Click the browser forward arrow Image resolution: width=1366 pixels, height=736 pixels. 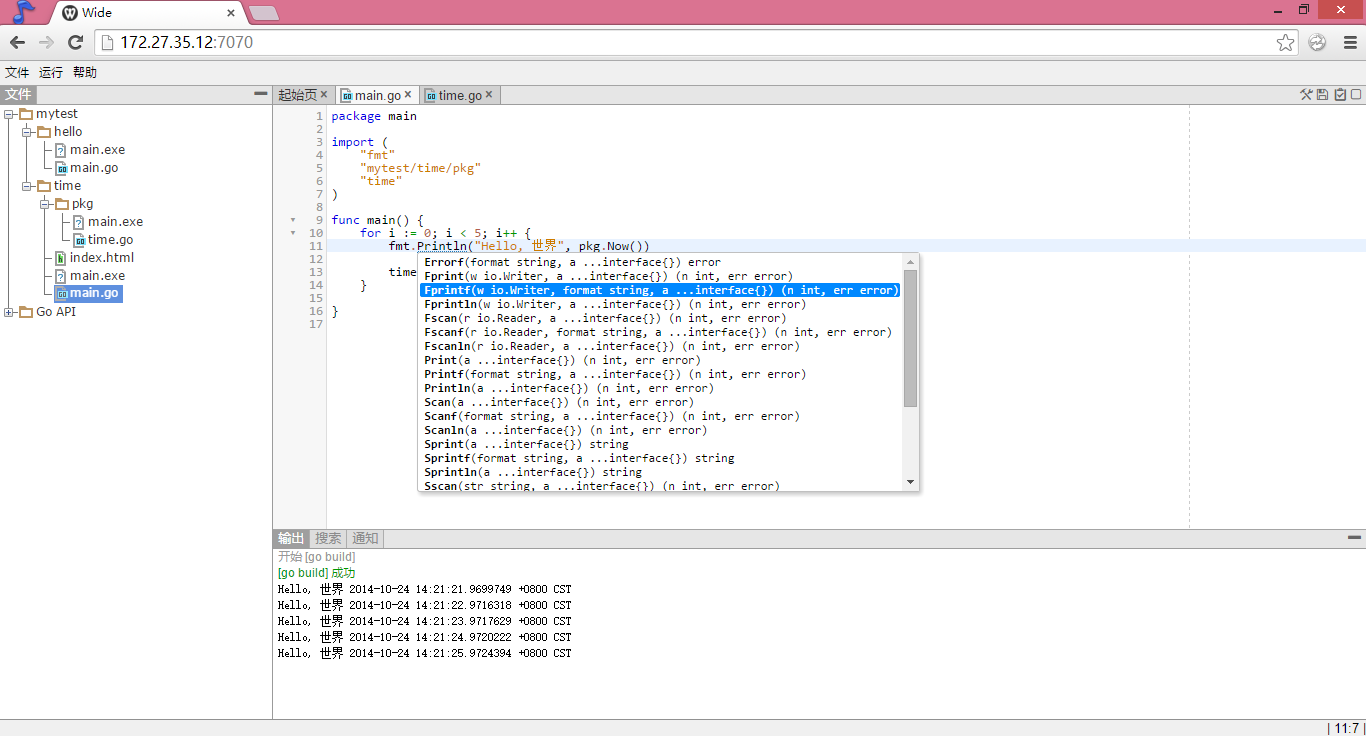46,42
